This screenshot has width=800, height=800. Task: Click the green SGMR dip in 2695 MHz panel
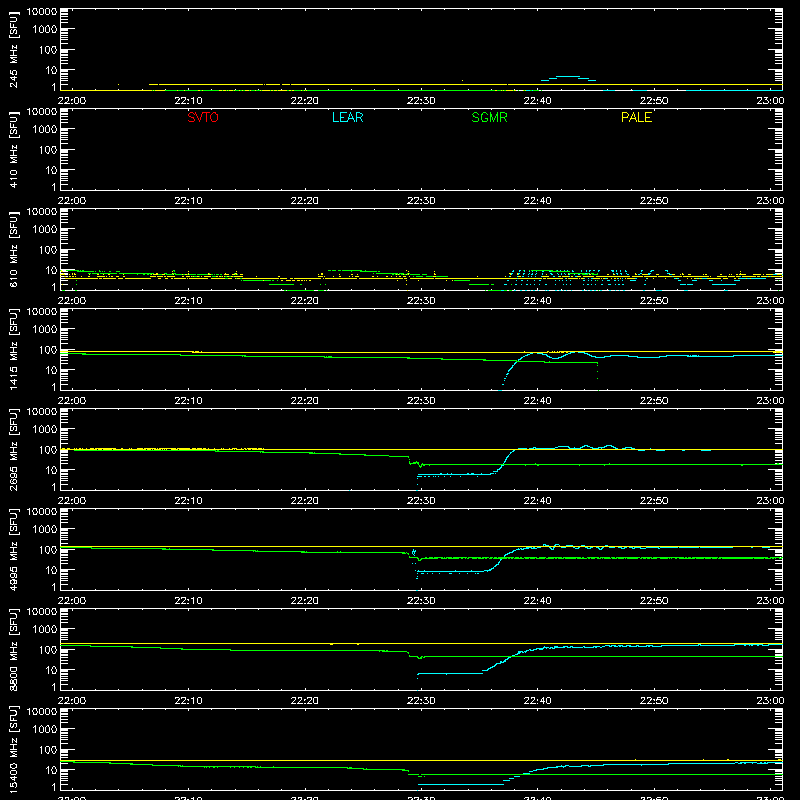click(419, 464)
